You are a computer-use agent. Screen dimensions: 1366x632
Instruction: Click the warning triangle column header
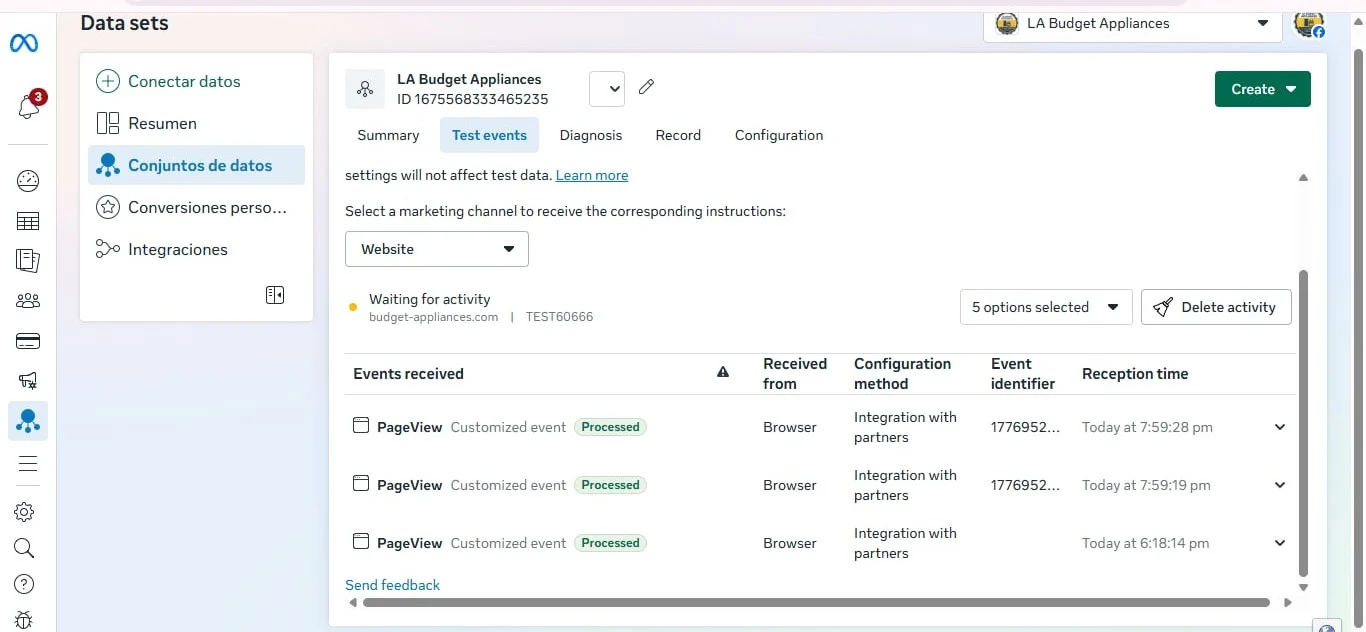(723, 373)
